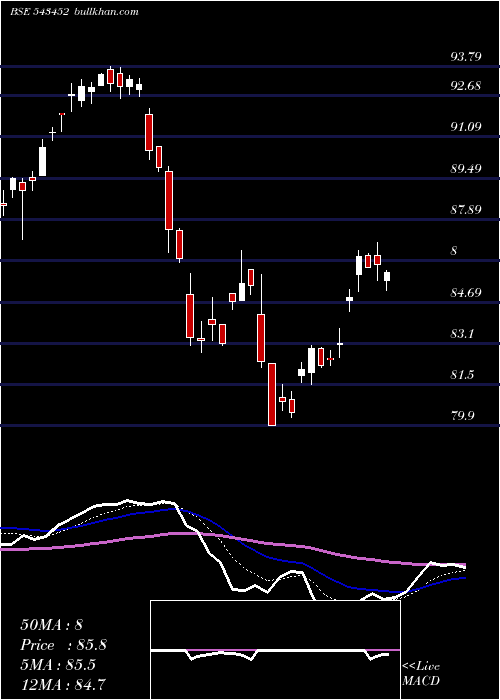The image size is (500, 700).
Task: Click the red candle at the chart peak
Action: [x=110, y=76]
